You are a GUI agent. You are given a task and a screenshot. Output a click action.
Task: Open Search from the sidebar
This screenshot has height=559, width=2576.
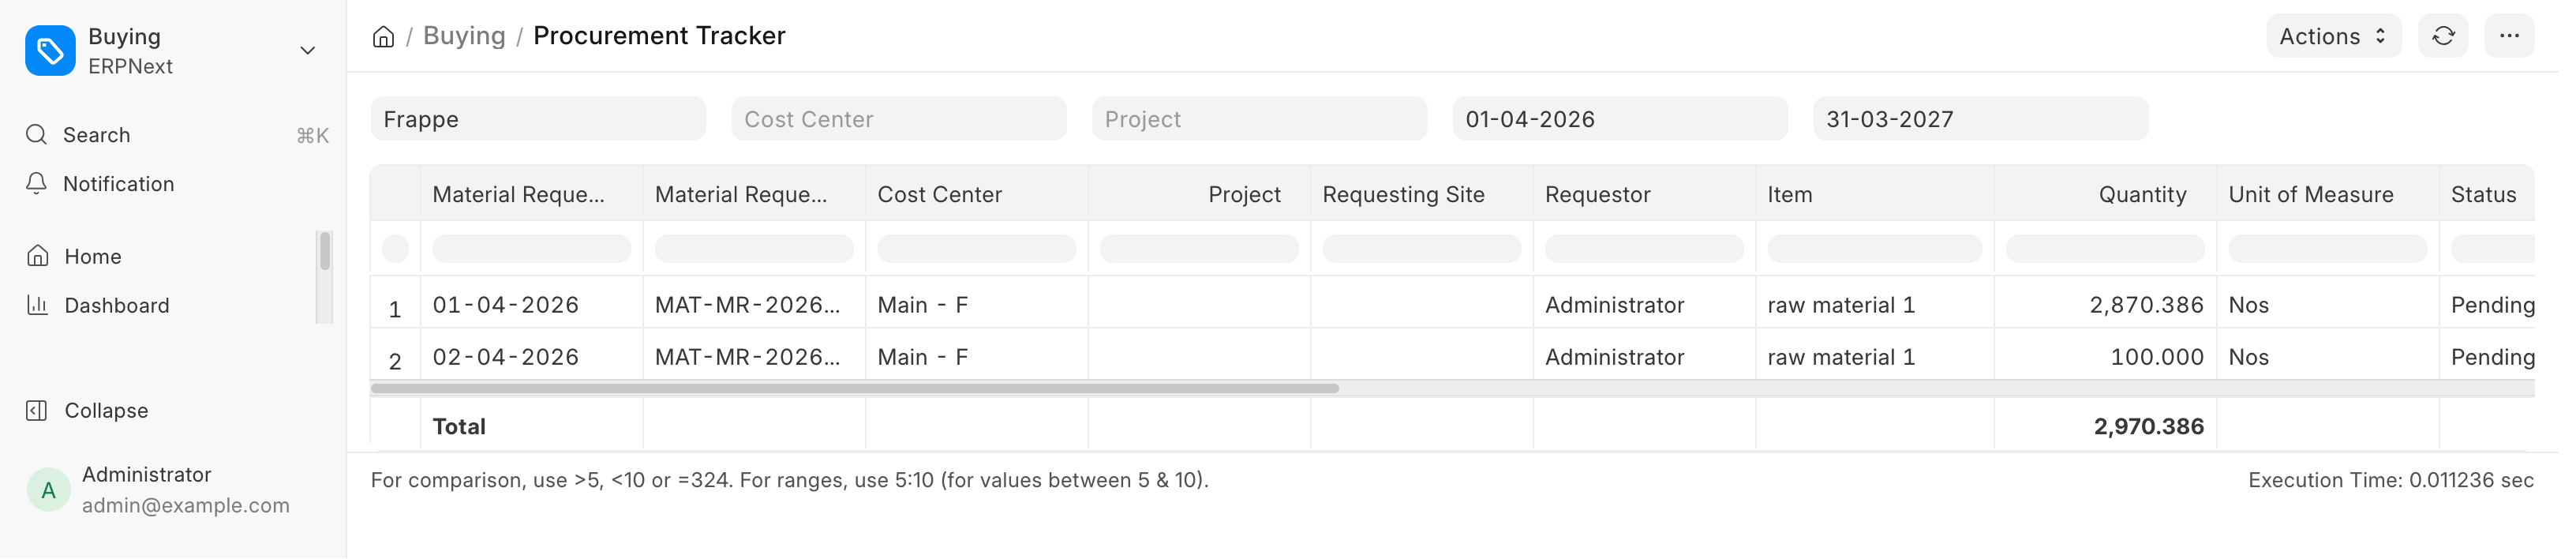click(x=96, y=135)
